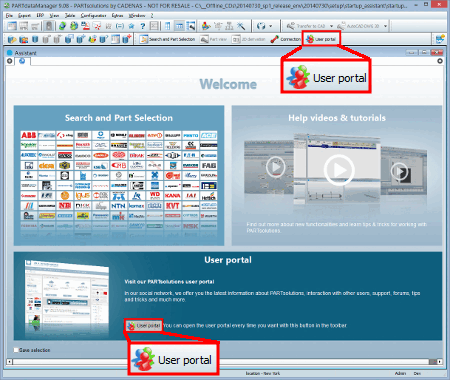Click the Help videos & tutorials heading

337,118
